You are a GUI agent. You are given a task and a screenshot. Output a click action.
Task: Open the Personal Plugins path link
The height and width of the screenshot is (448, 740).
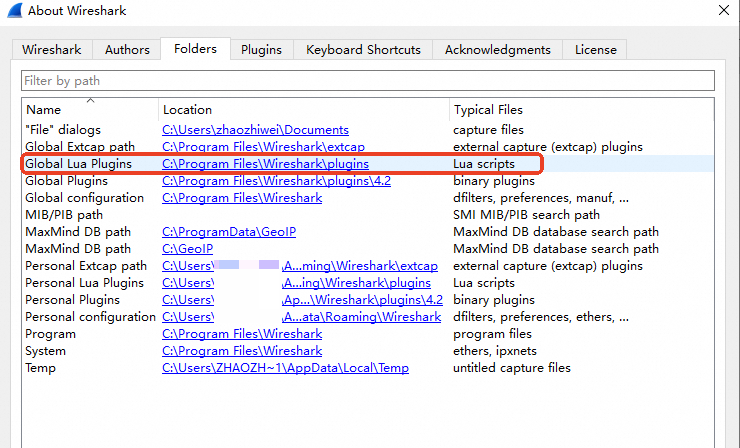[x=302, y=300]
